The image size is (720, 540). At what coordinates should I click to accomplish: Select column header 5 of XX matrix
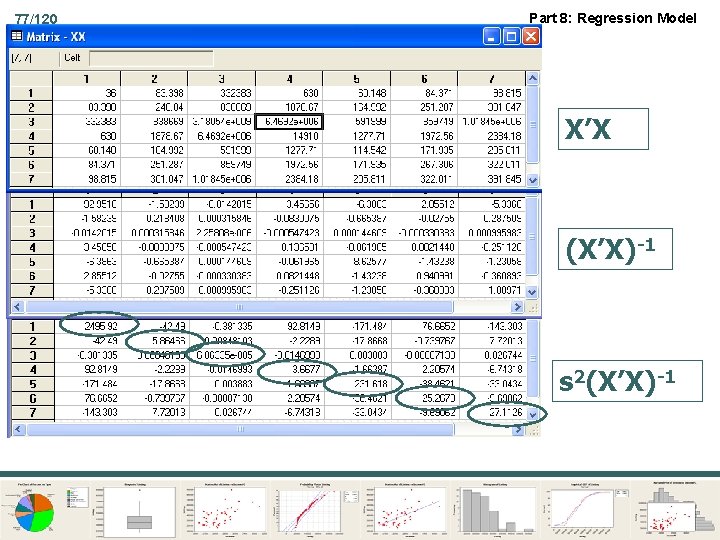click(x=356, y=79)
